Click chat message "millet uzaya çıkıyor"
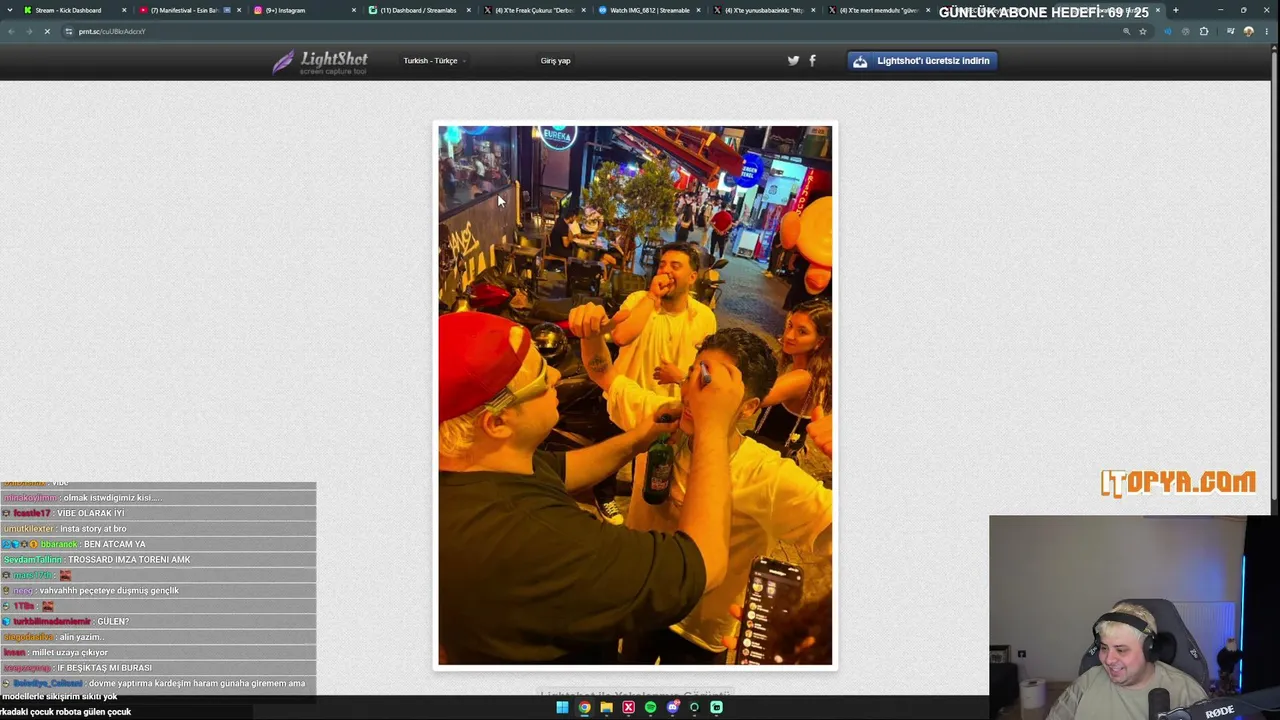 pos(70,652)
